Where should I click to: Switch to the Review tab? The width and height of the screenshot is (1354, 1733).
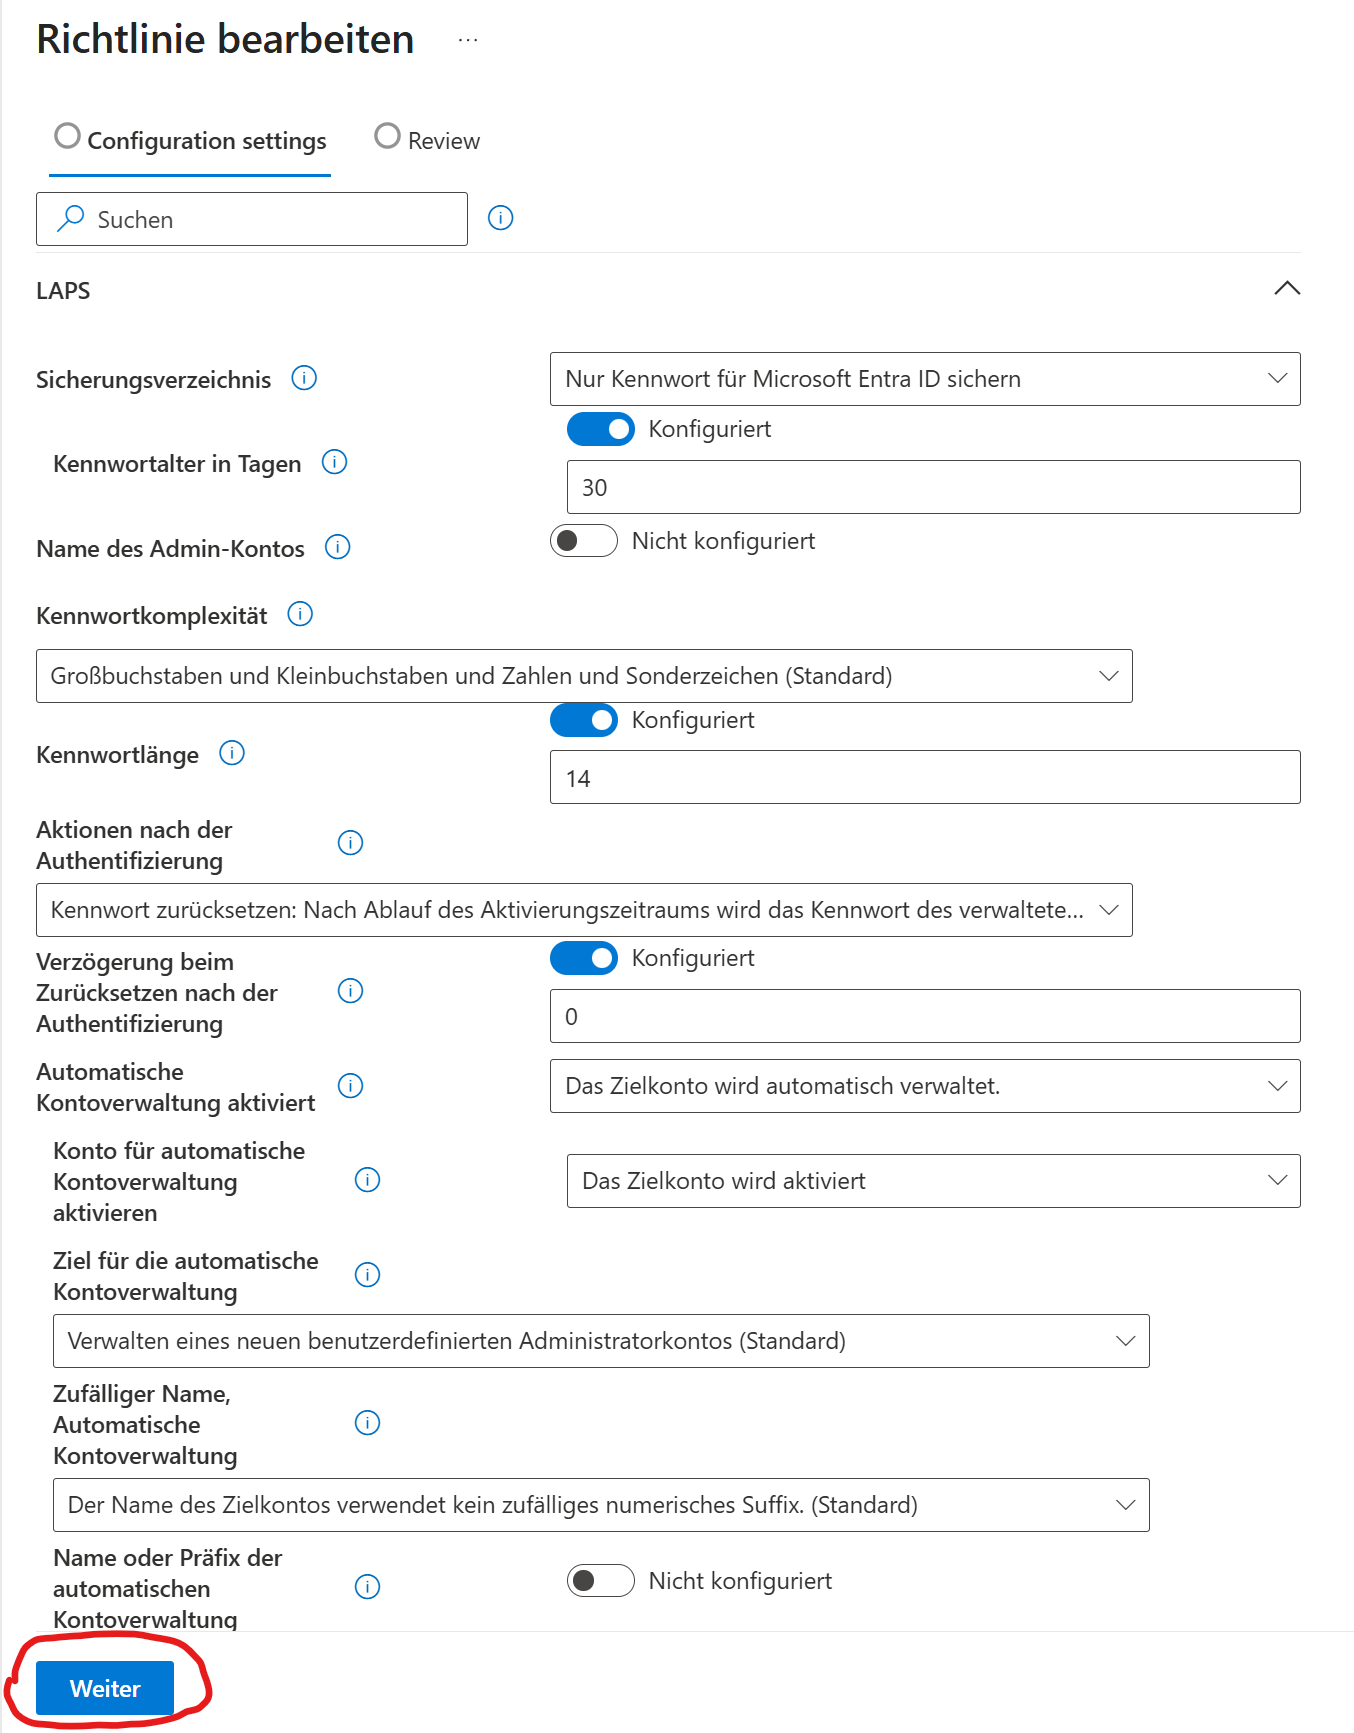click(x=428, y=140)
